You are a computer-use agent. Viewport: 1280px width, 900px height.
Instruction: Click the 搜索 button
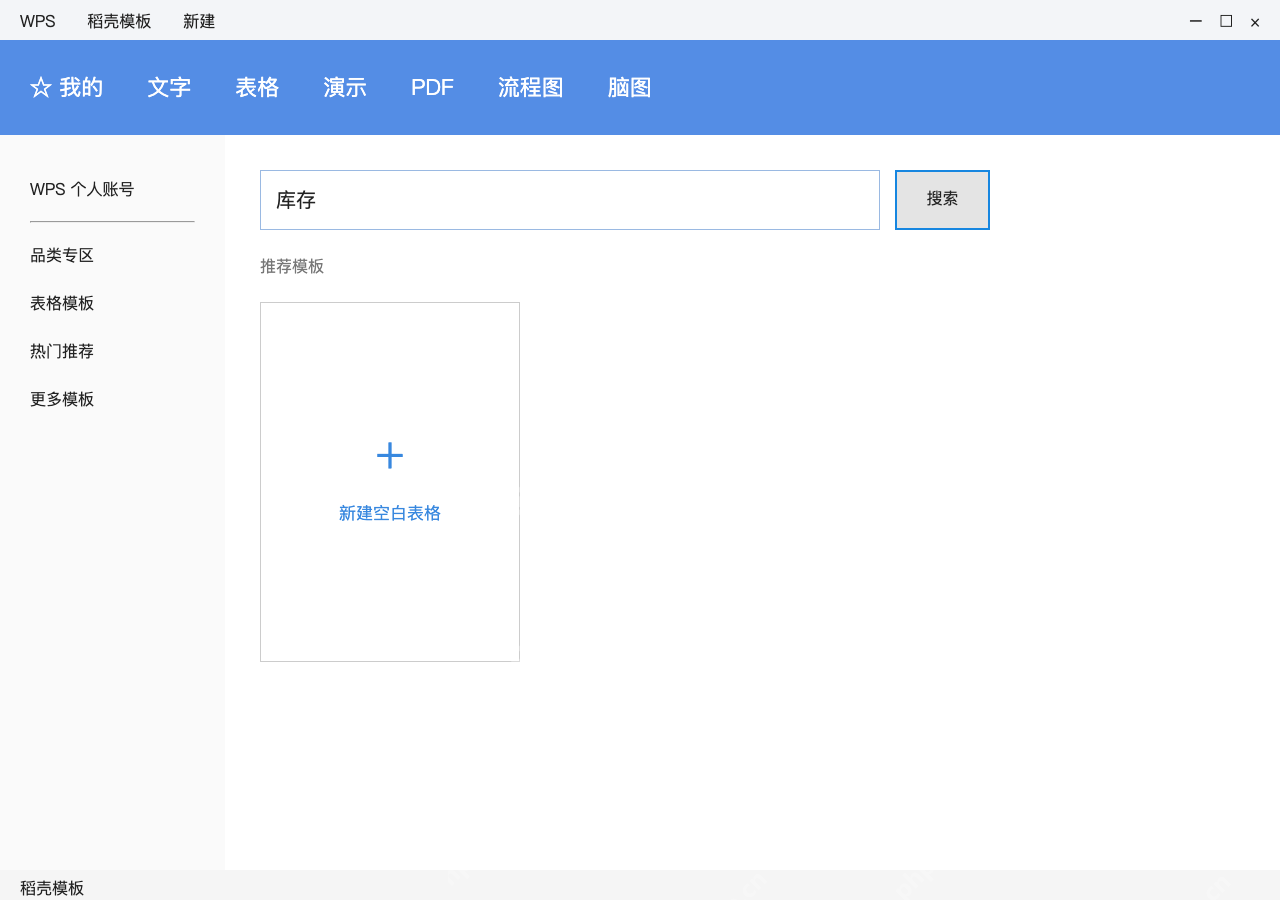click(x=942, y=200)
